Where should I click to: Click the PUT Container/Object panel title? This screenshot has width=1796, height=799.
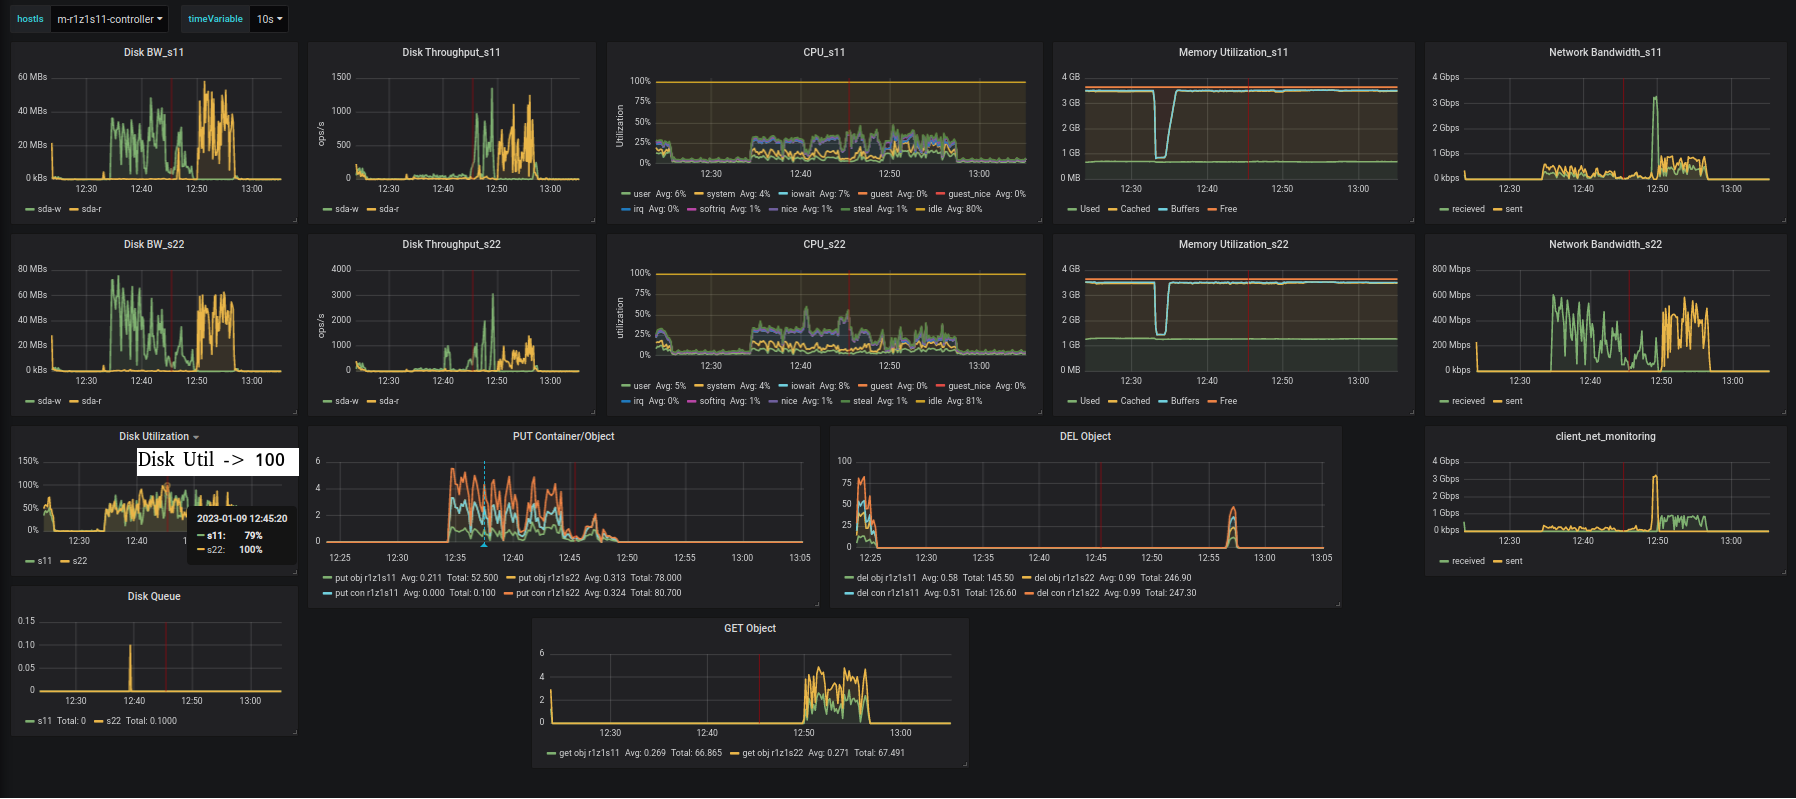(563, 437)
